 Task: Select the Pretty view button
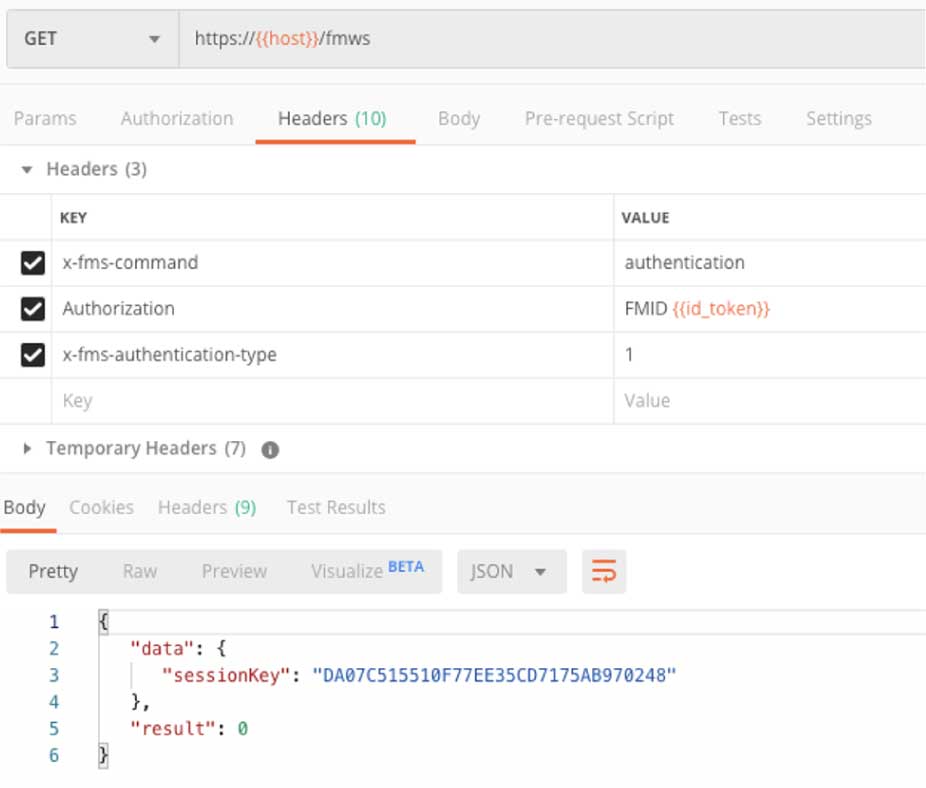(53, 571)
